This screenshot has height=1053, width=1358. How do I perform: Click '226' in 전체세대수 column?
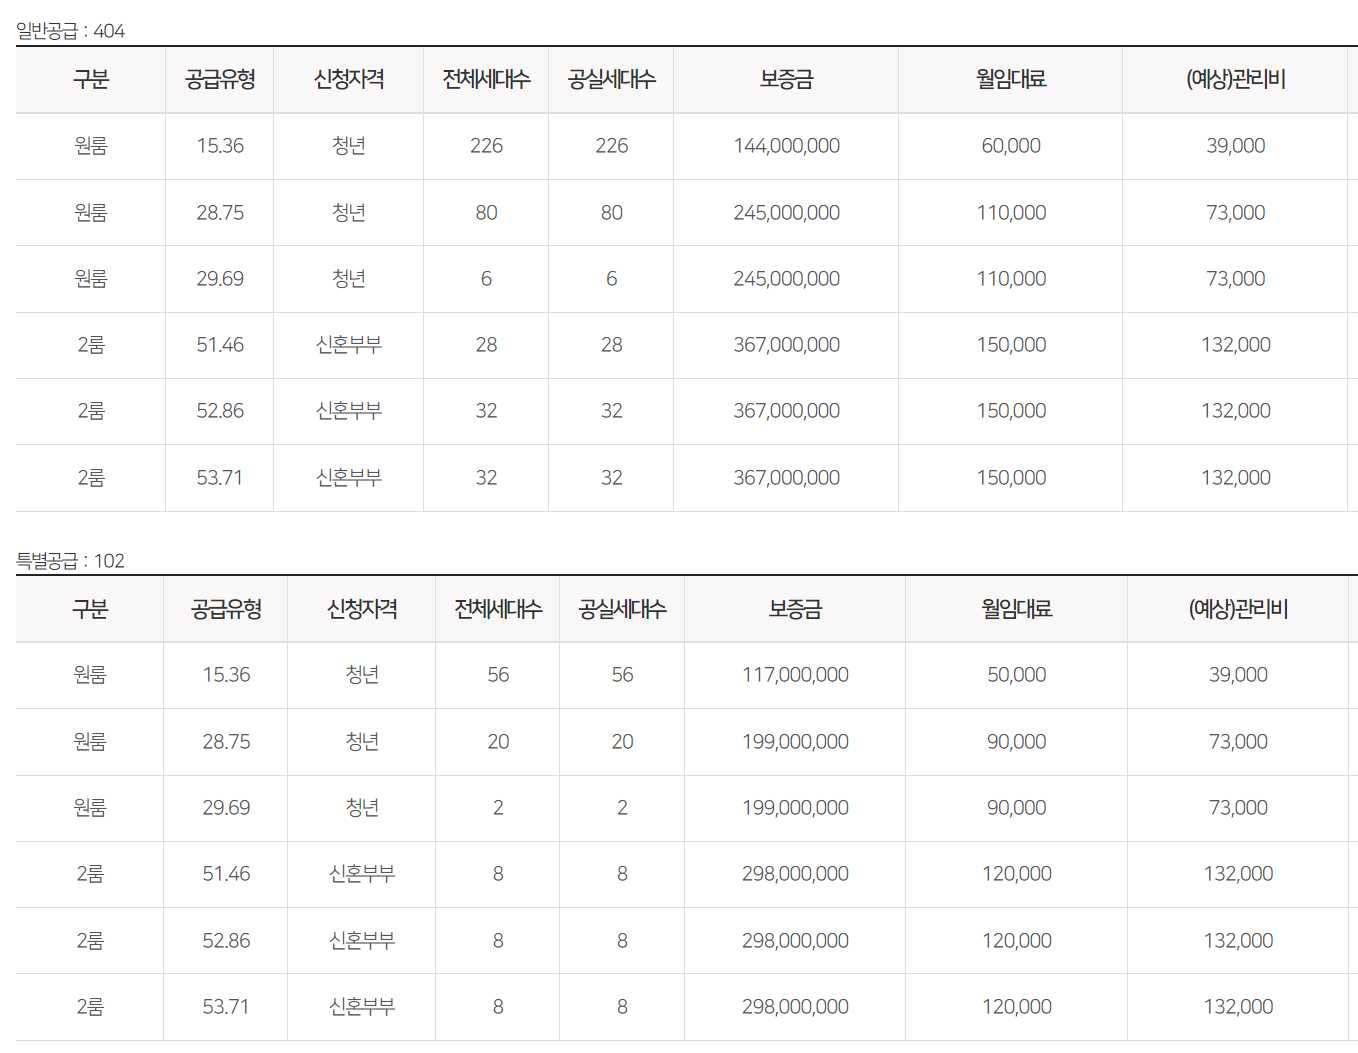[x=486, y=146]
